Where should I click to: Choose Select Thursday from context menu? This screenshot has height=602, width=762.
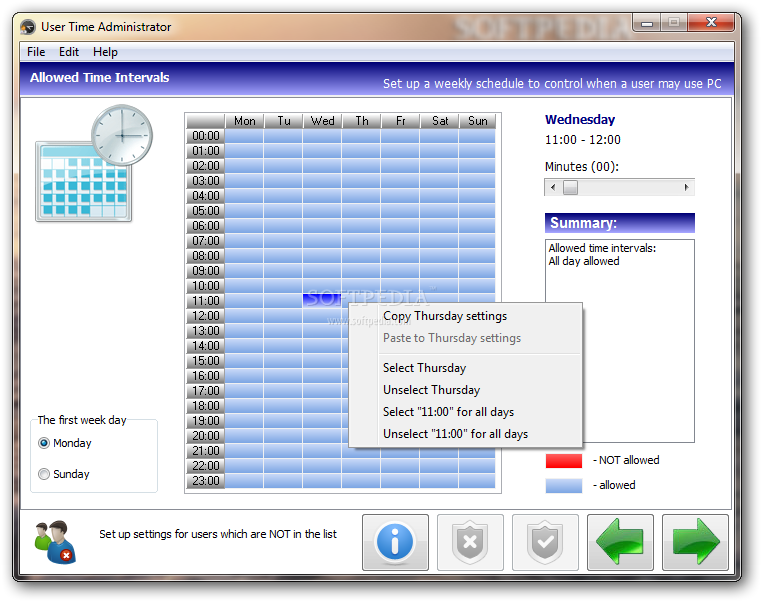click(466, 368)
